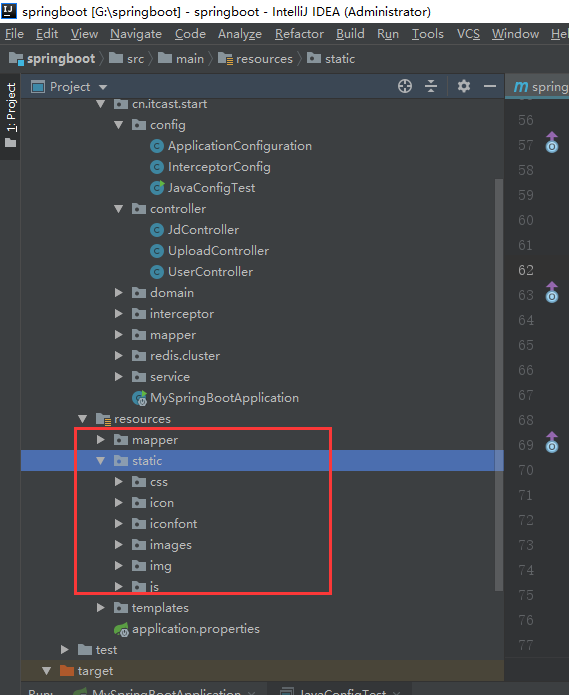This screenshot has width=569, height=695.
Task: Open the Refactor menu
Action: pos(299,34)
